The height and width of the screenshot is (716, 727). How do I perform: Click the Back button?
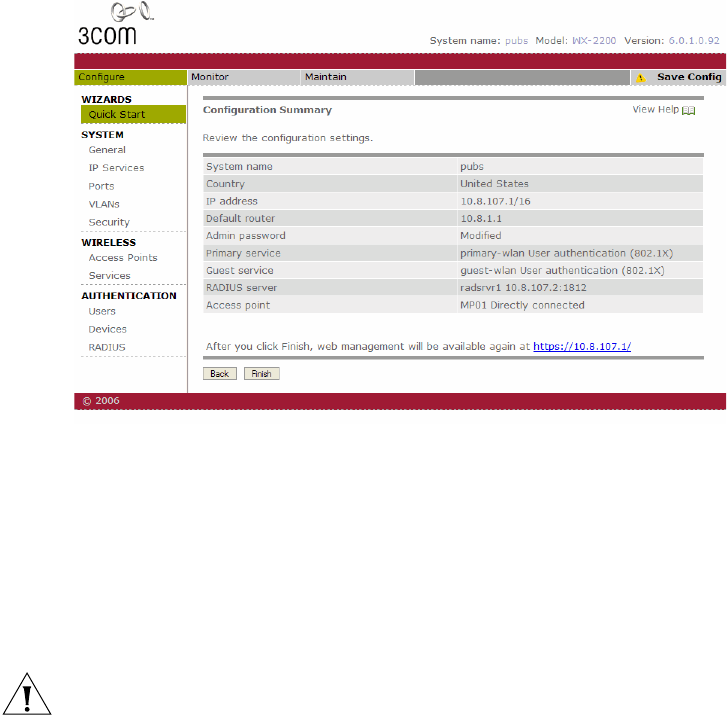[220, 374]
